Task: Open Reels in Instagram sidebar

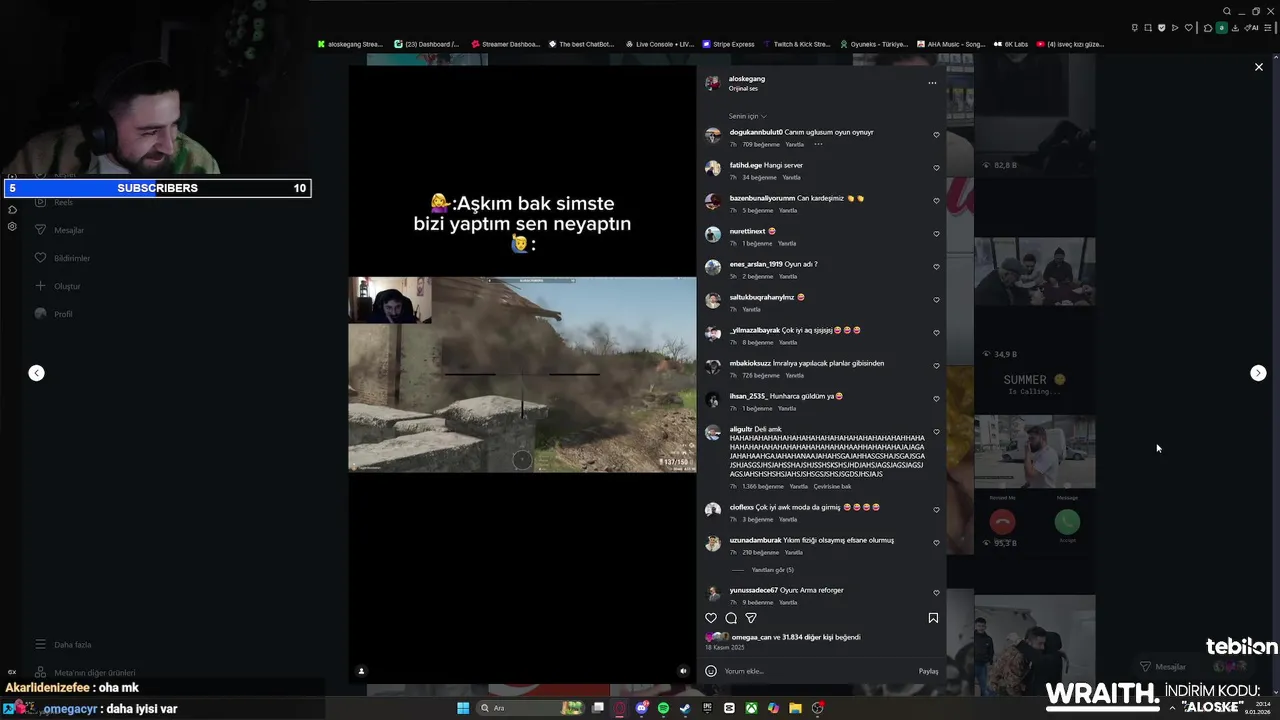Action: tap(54, 202)
